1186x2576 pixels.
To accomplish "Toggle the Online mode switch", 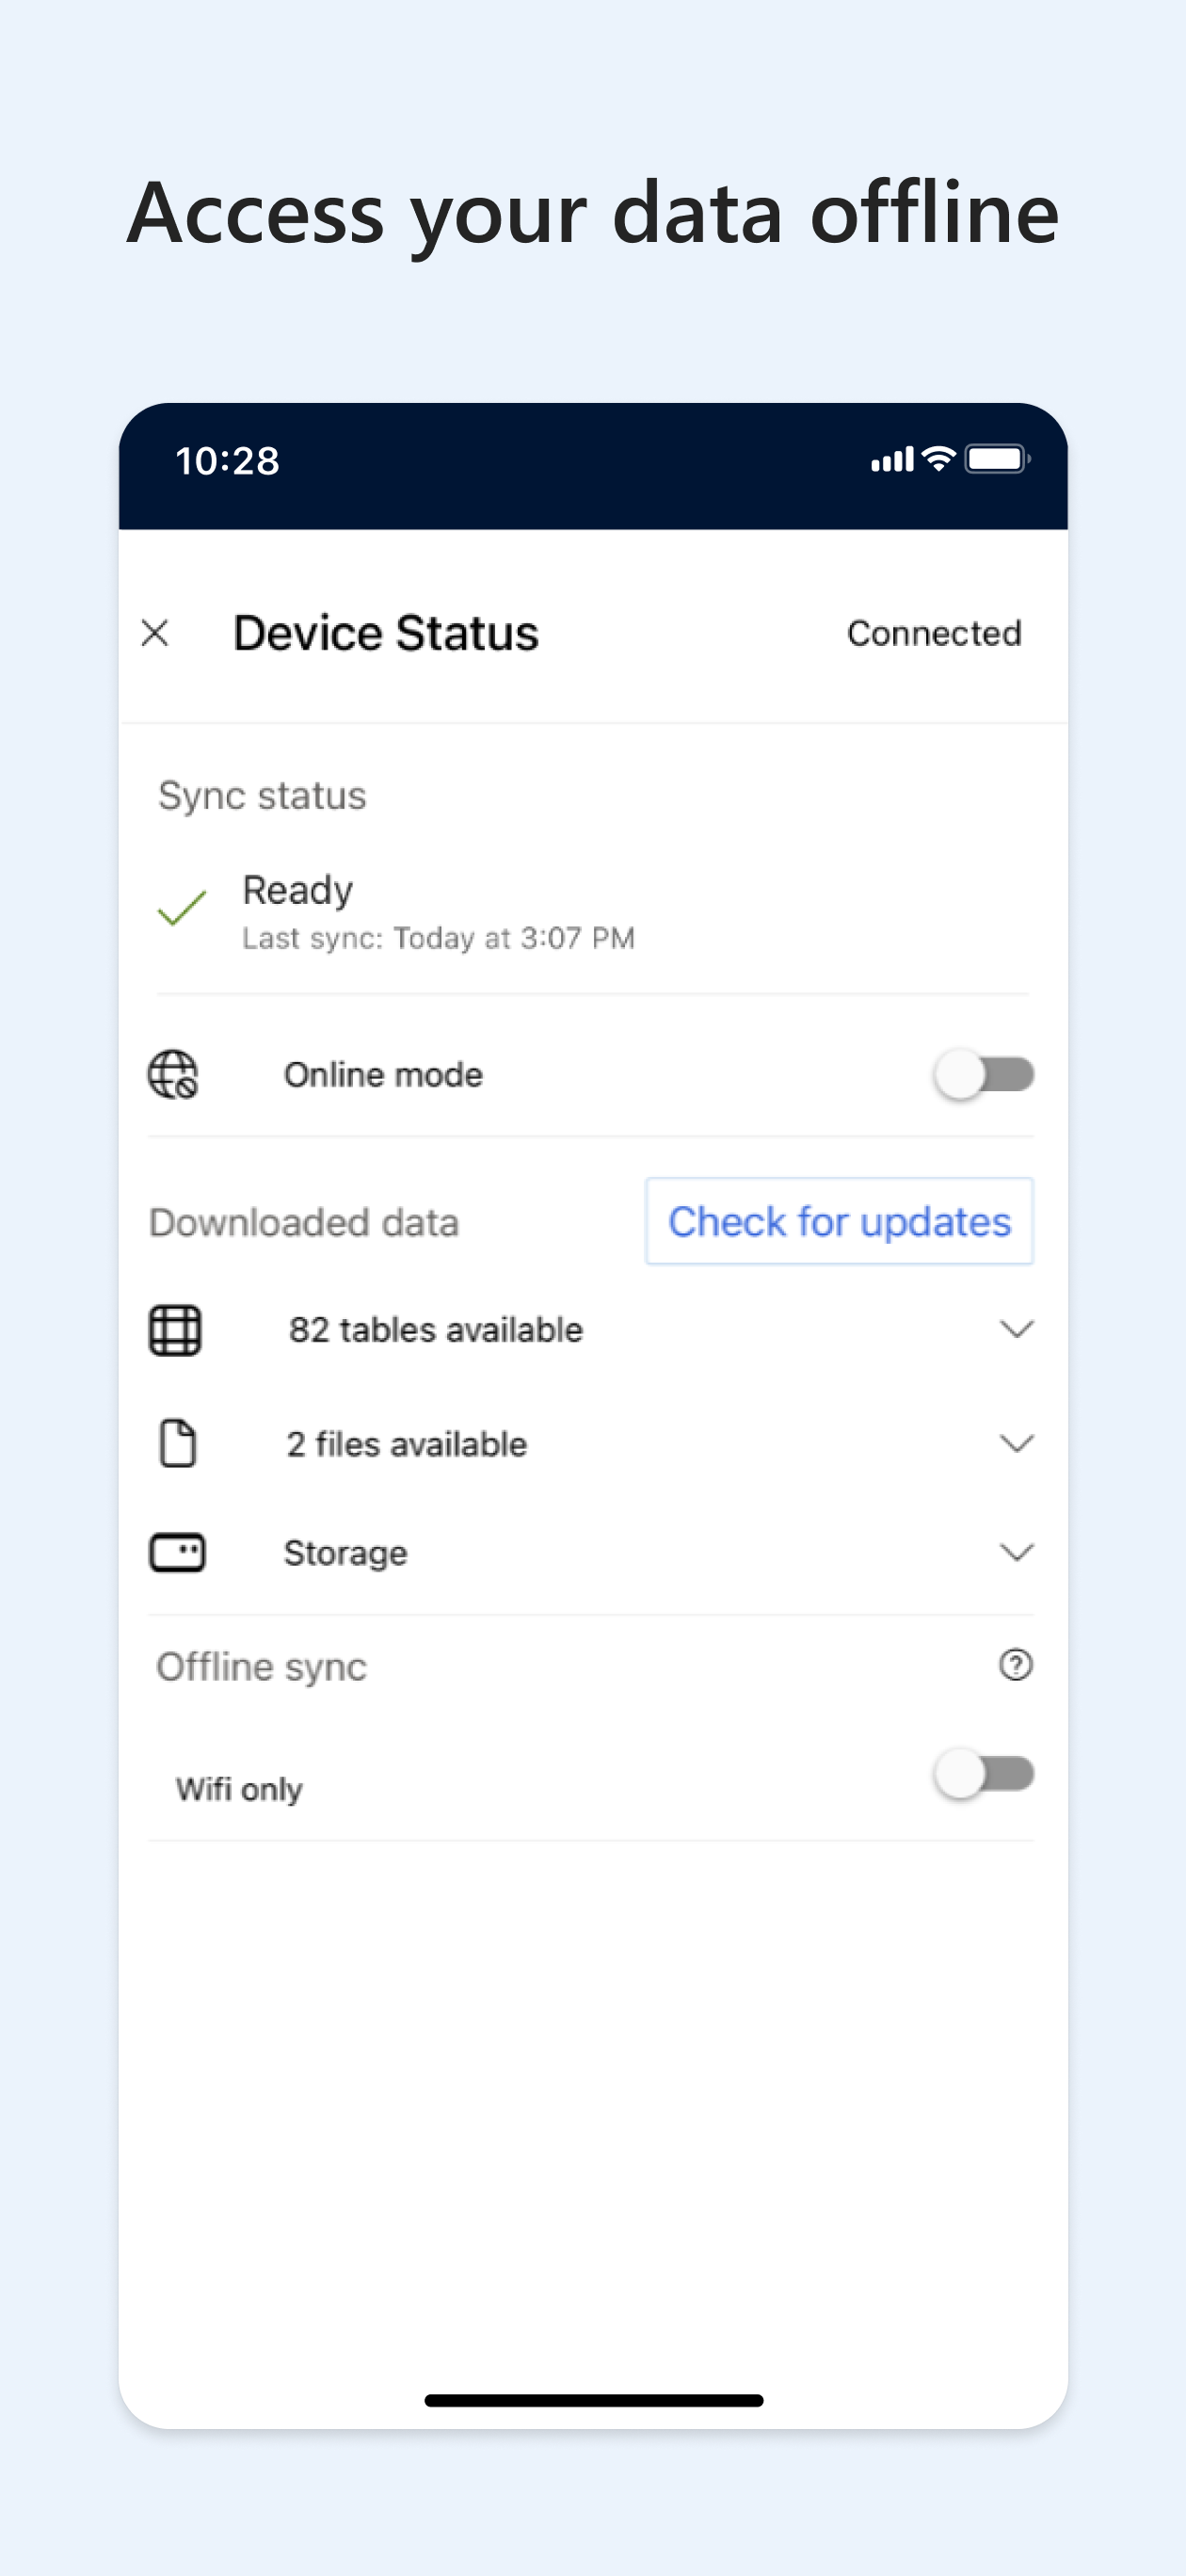I will point(984,1075).
